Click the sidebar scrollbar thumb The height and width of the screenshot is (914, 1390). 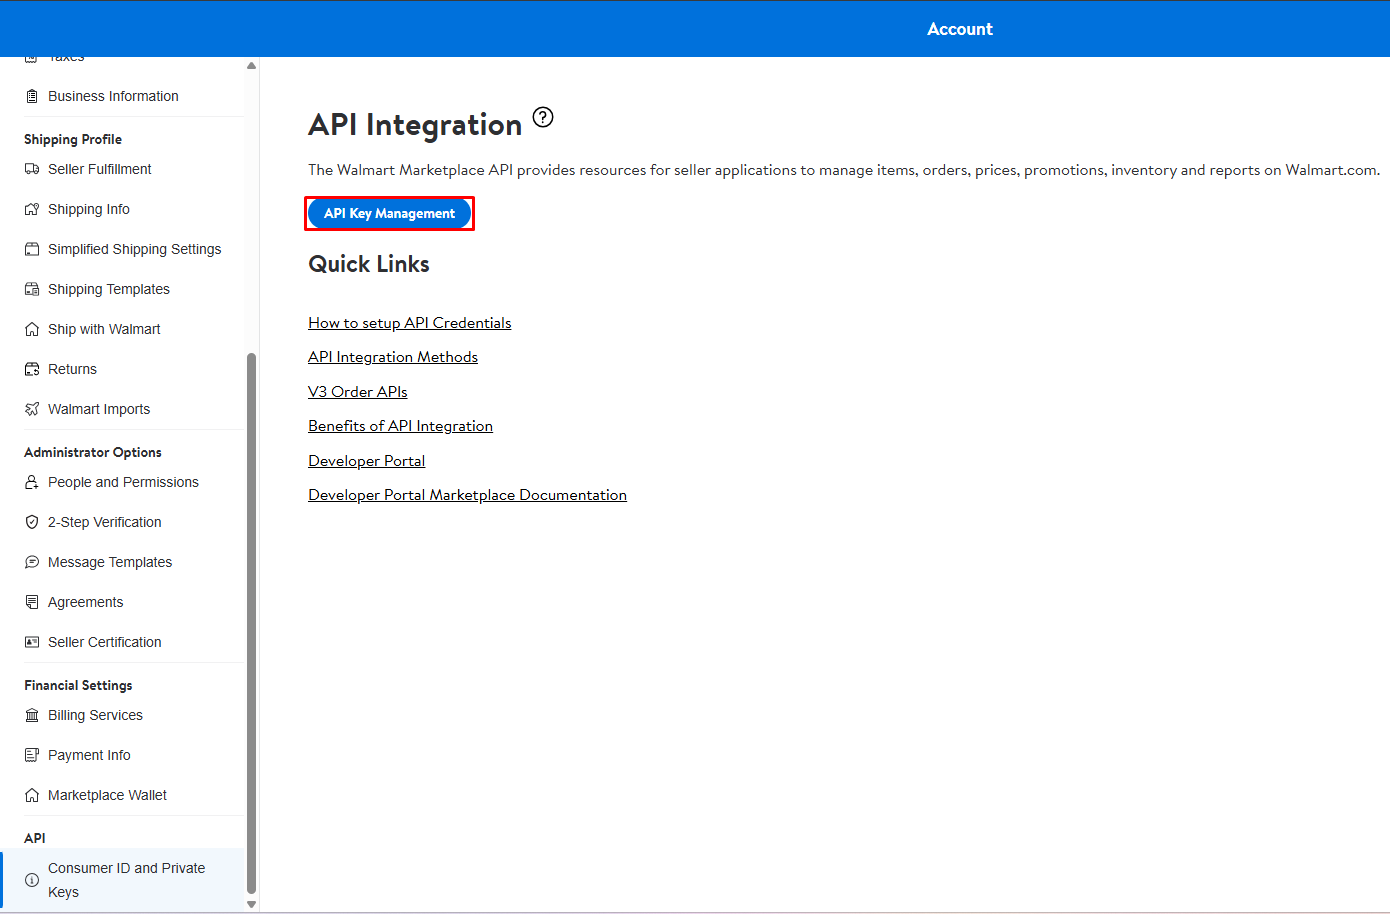click(x=252, y=623)
